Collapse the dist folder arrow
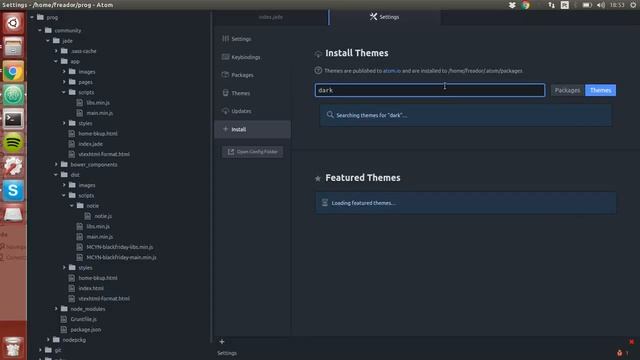The image size is (640, 360). [x=56, y=175]
